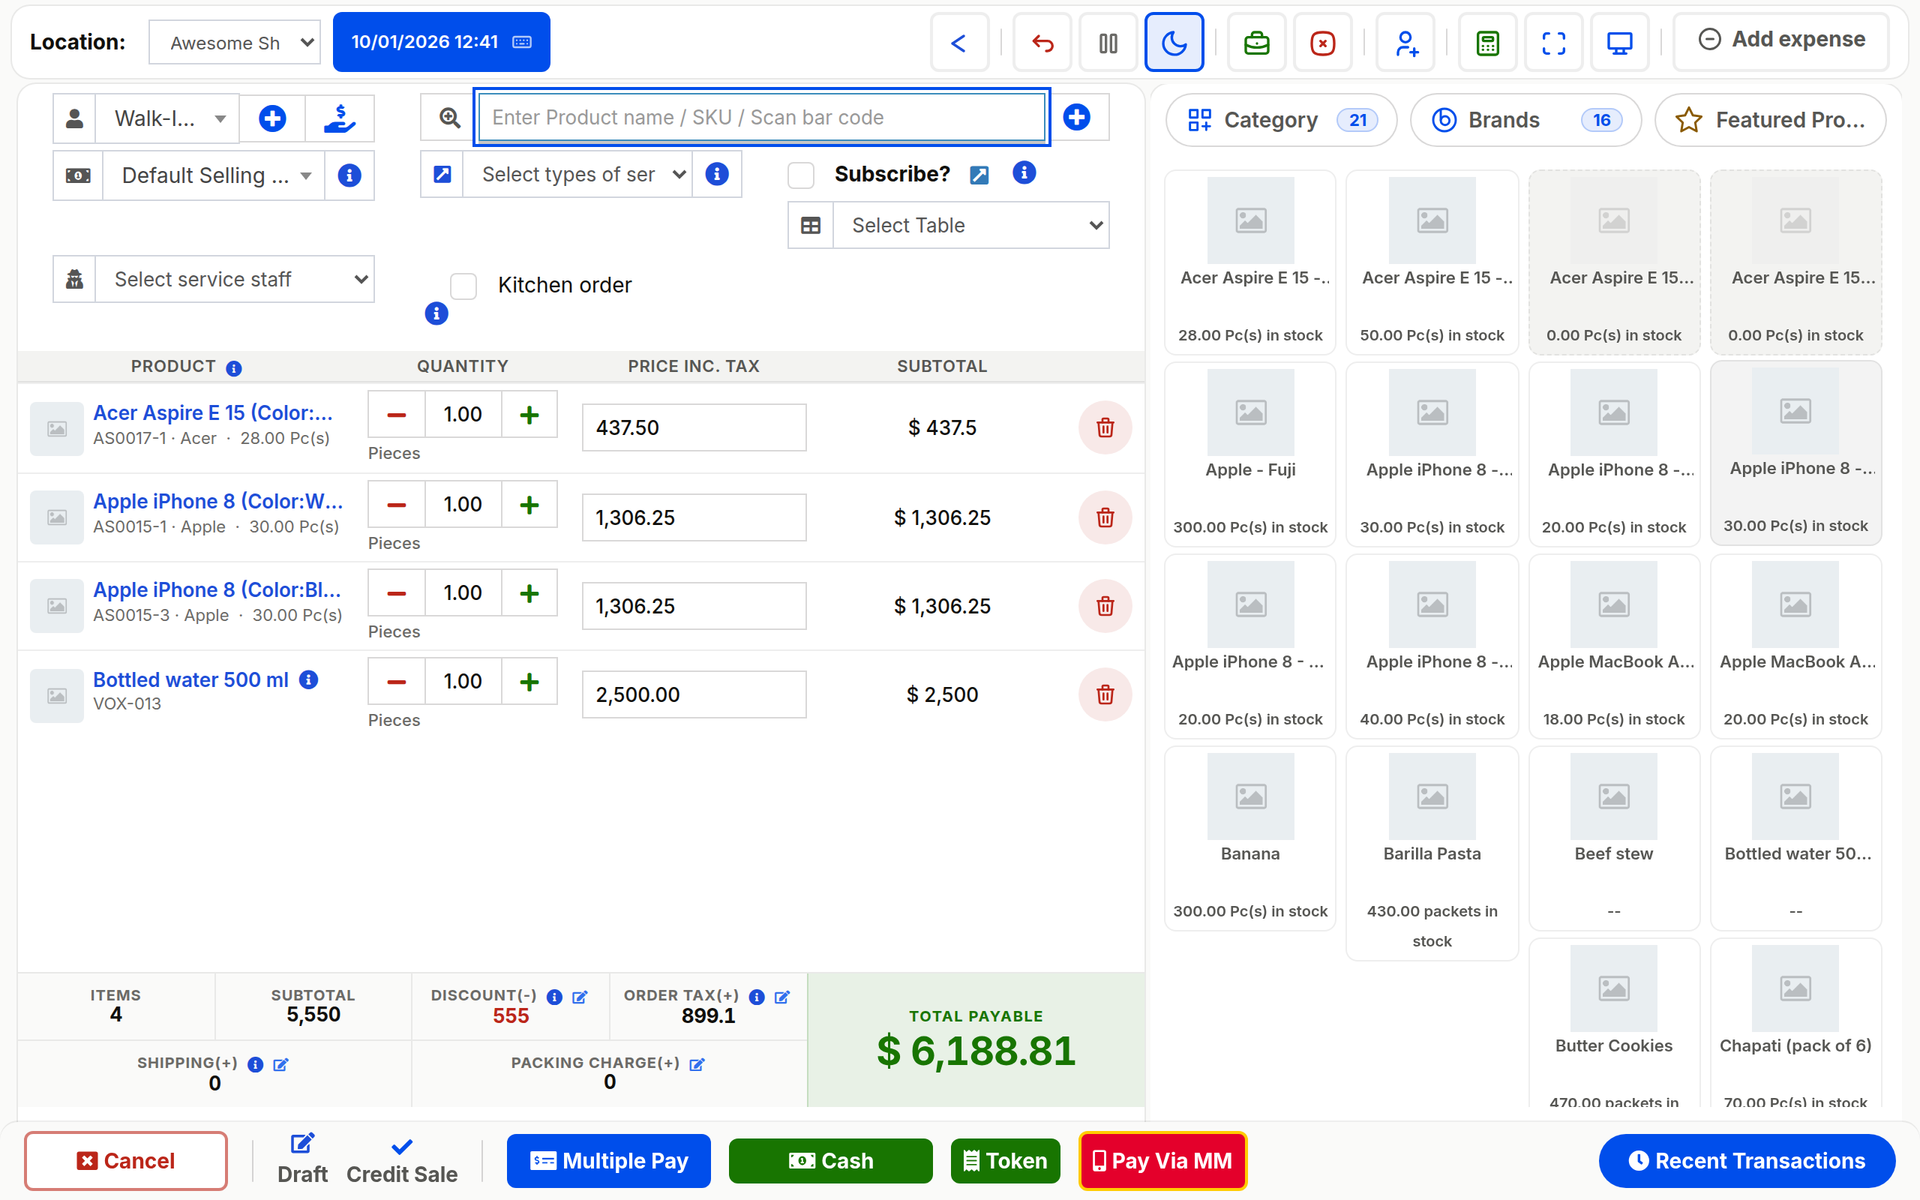Click Multiple Pay button

coord(609,1161)
